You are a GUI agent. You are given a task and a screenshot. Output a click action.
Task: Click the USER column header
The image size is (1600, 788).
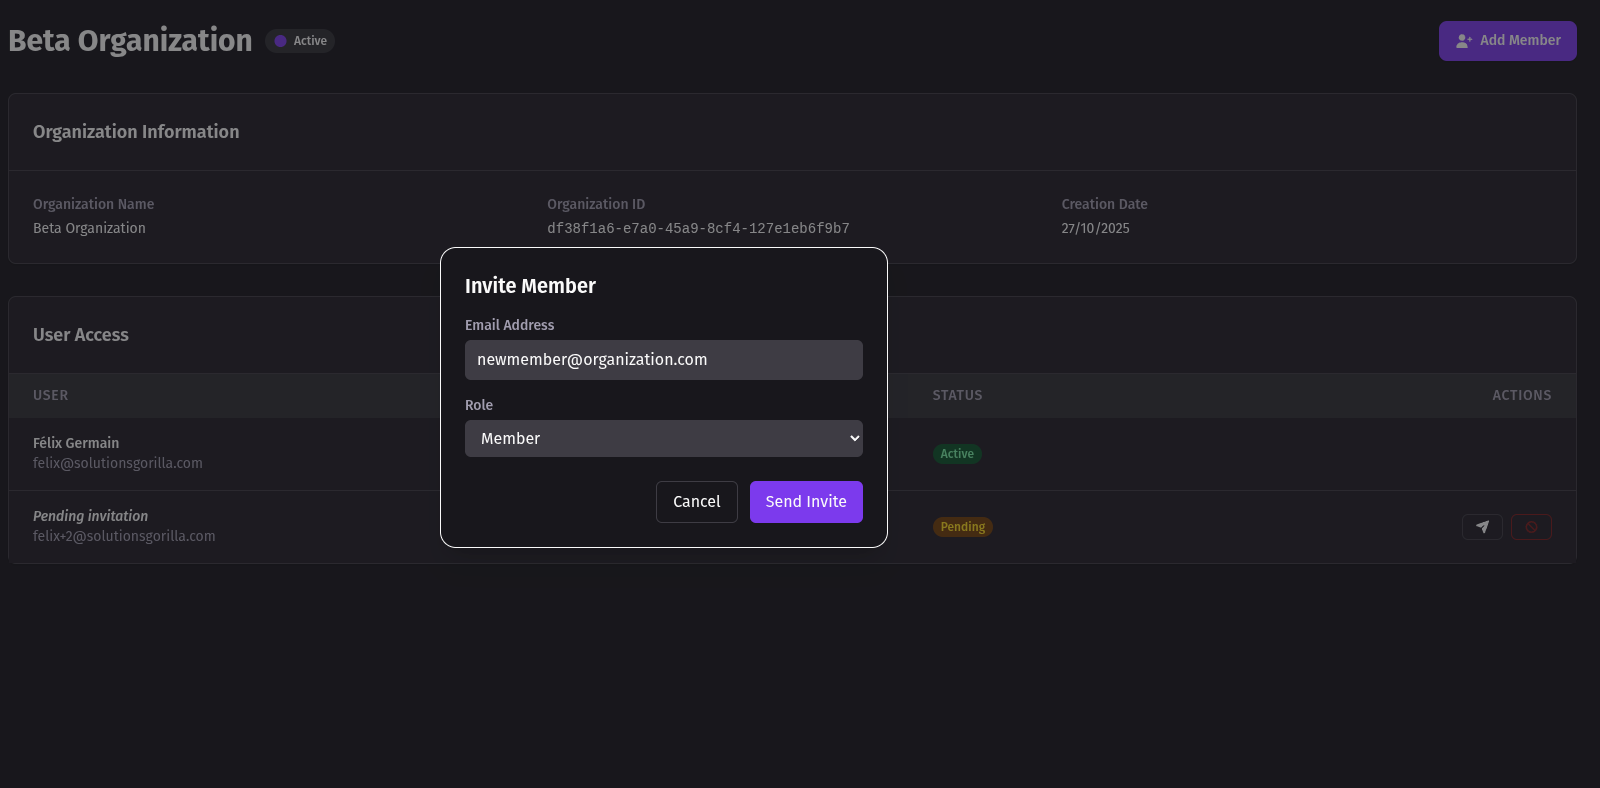(51, 396)
